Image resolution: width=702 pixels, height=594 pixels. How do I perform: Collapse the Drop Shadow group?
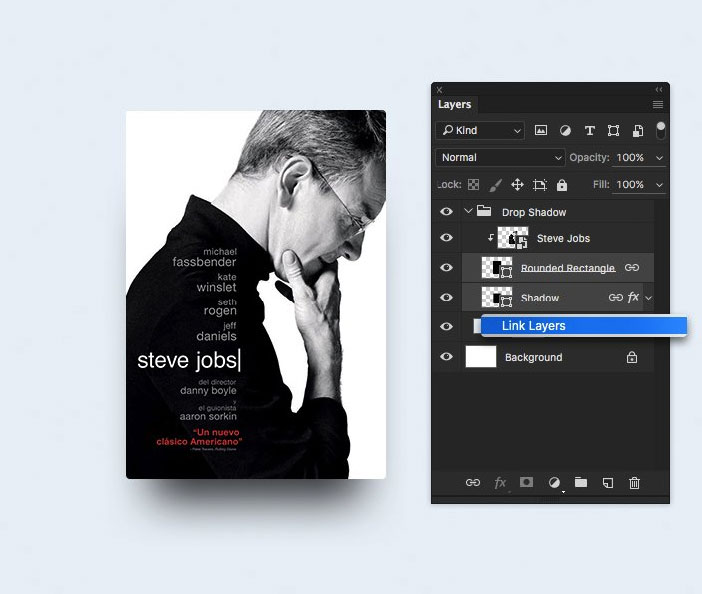point(468,211)
